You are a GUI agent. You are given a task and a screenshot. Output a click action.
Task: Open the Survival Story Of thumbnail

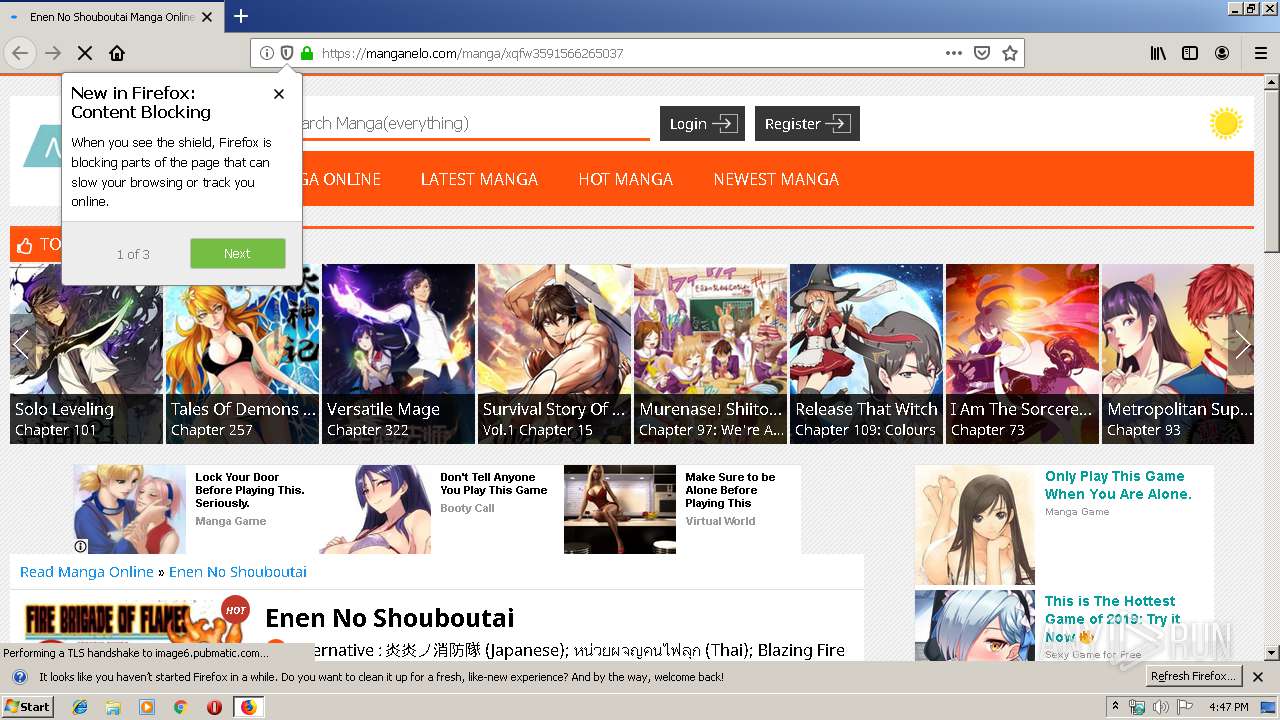pos(554,354)
